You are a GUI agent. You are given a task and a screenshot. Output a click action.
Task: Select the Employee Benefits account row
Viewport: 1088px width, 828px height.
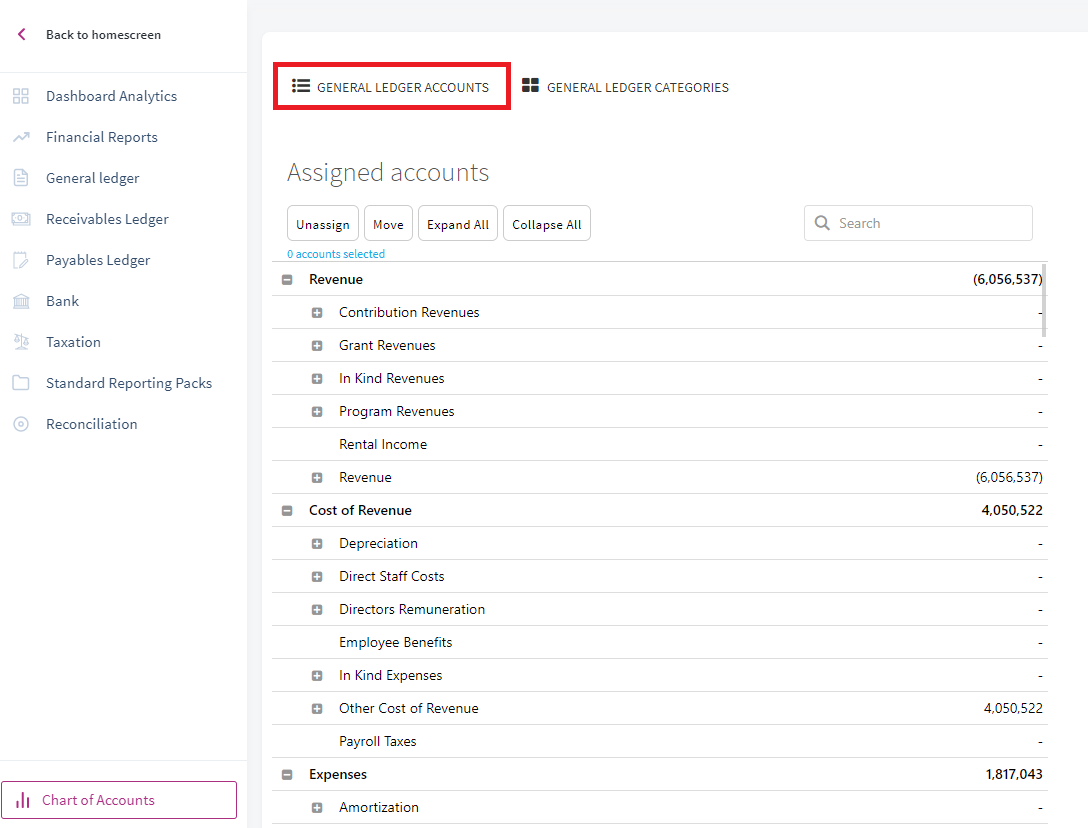(660, 642)
